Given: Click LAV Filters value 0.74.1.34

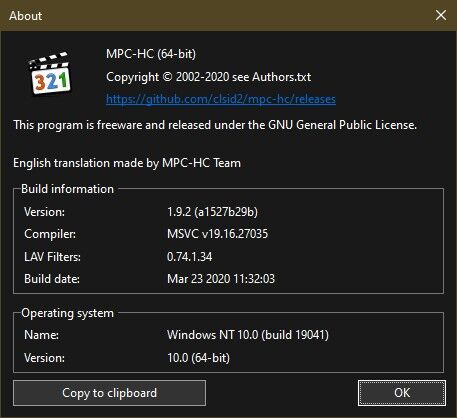Looking at the screenshot, I should pos(189,257).
